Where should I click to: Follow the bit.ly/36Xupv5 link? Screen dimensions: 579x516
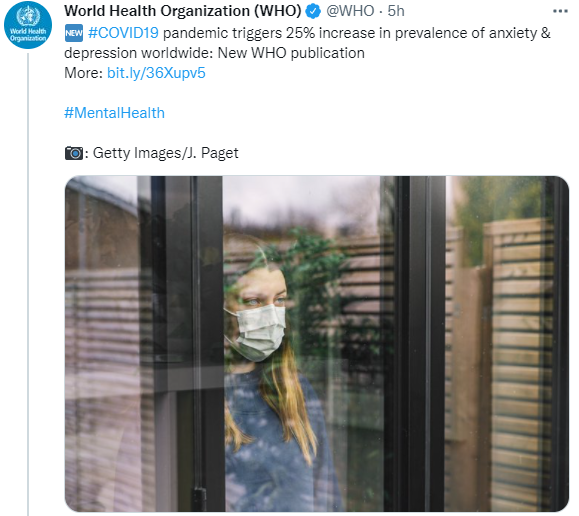point(156,73)
